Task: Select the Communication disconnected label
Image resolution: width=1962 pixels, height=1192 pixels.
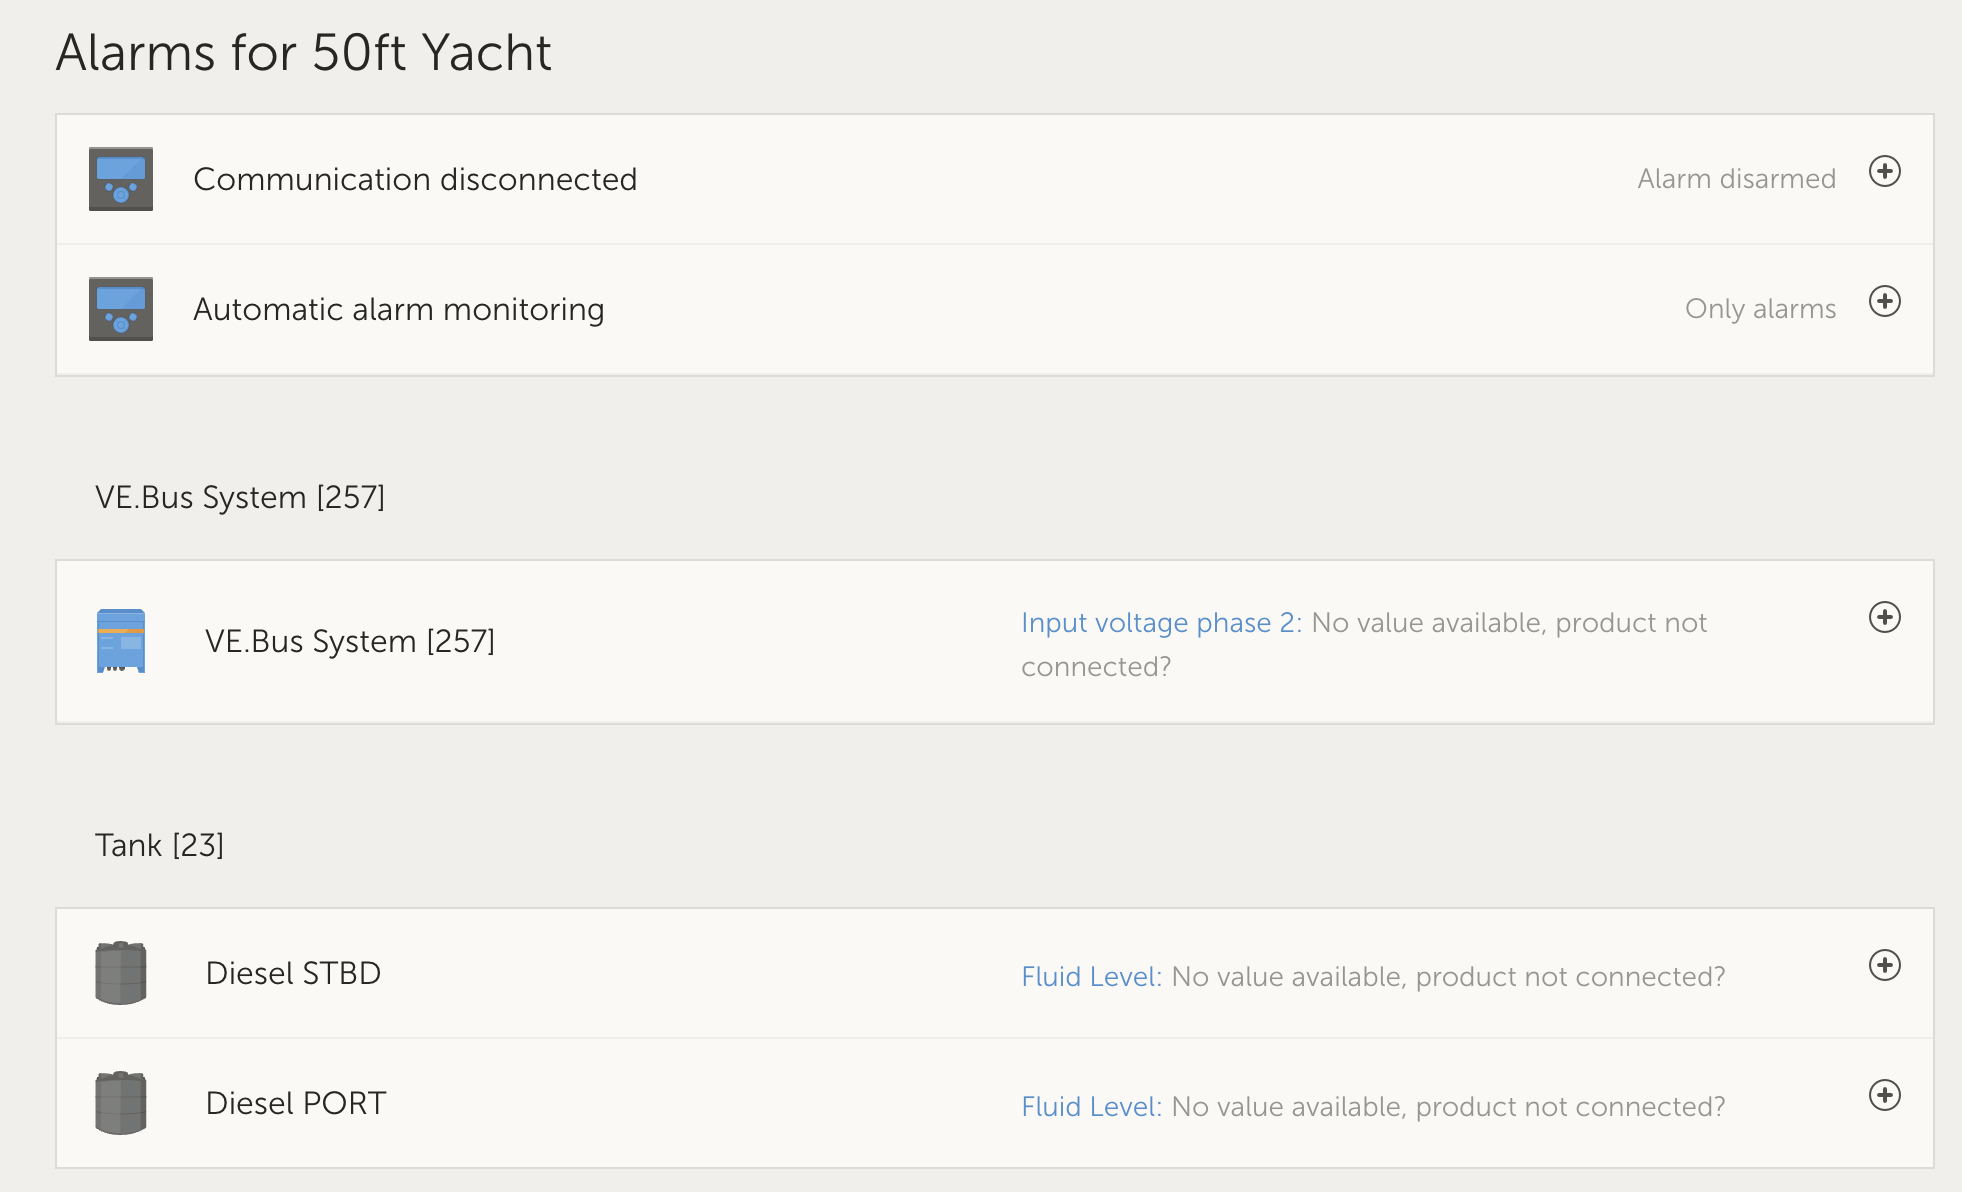Action: [415, 179]
